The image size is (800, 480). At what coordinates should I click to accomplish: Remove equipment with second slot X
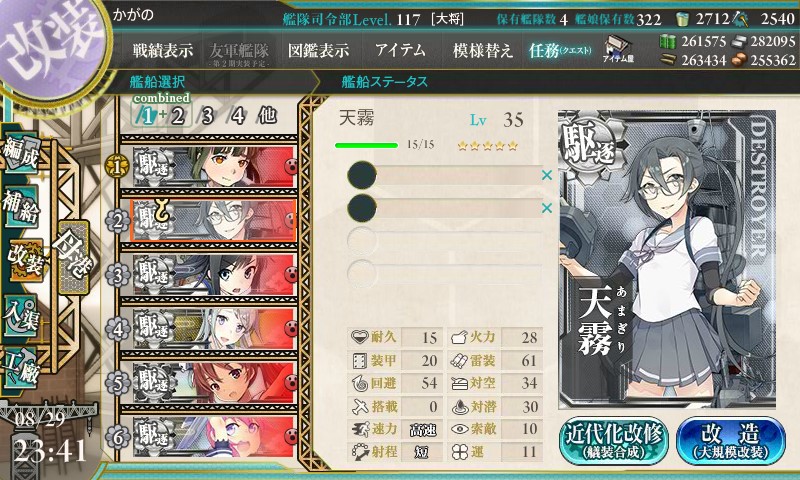click(x=547, y=208)
